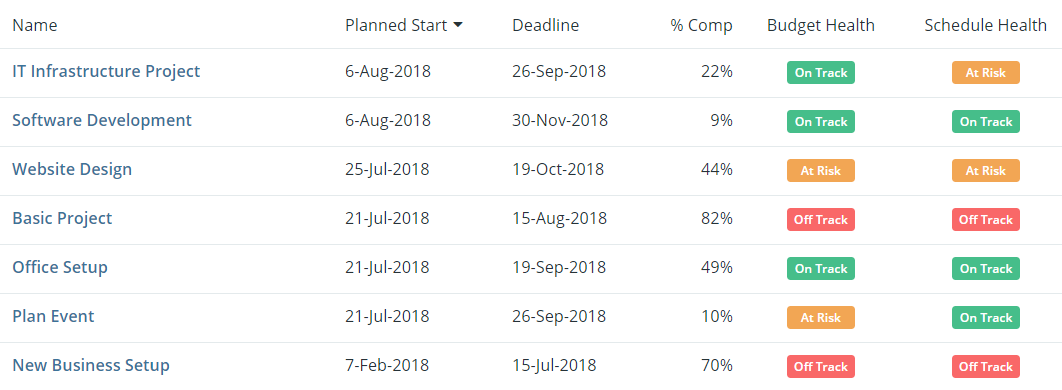Click Basic Project's Off Track budget badge
This screenshot has width=1062, height=390.
tap(821, 219)
